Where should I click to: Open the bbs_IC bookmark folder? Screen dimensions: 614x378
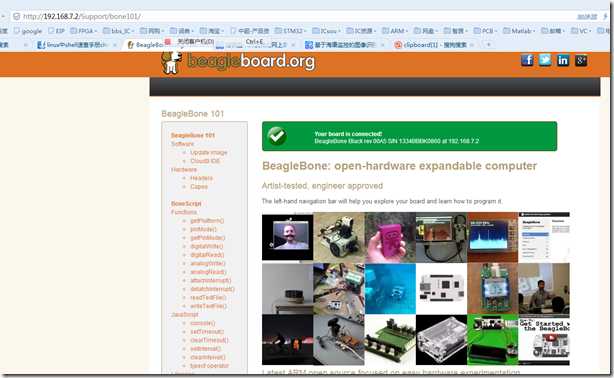click(118, 31)
